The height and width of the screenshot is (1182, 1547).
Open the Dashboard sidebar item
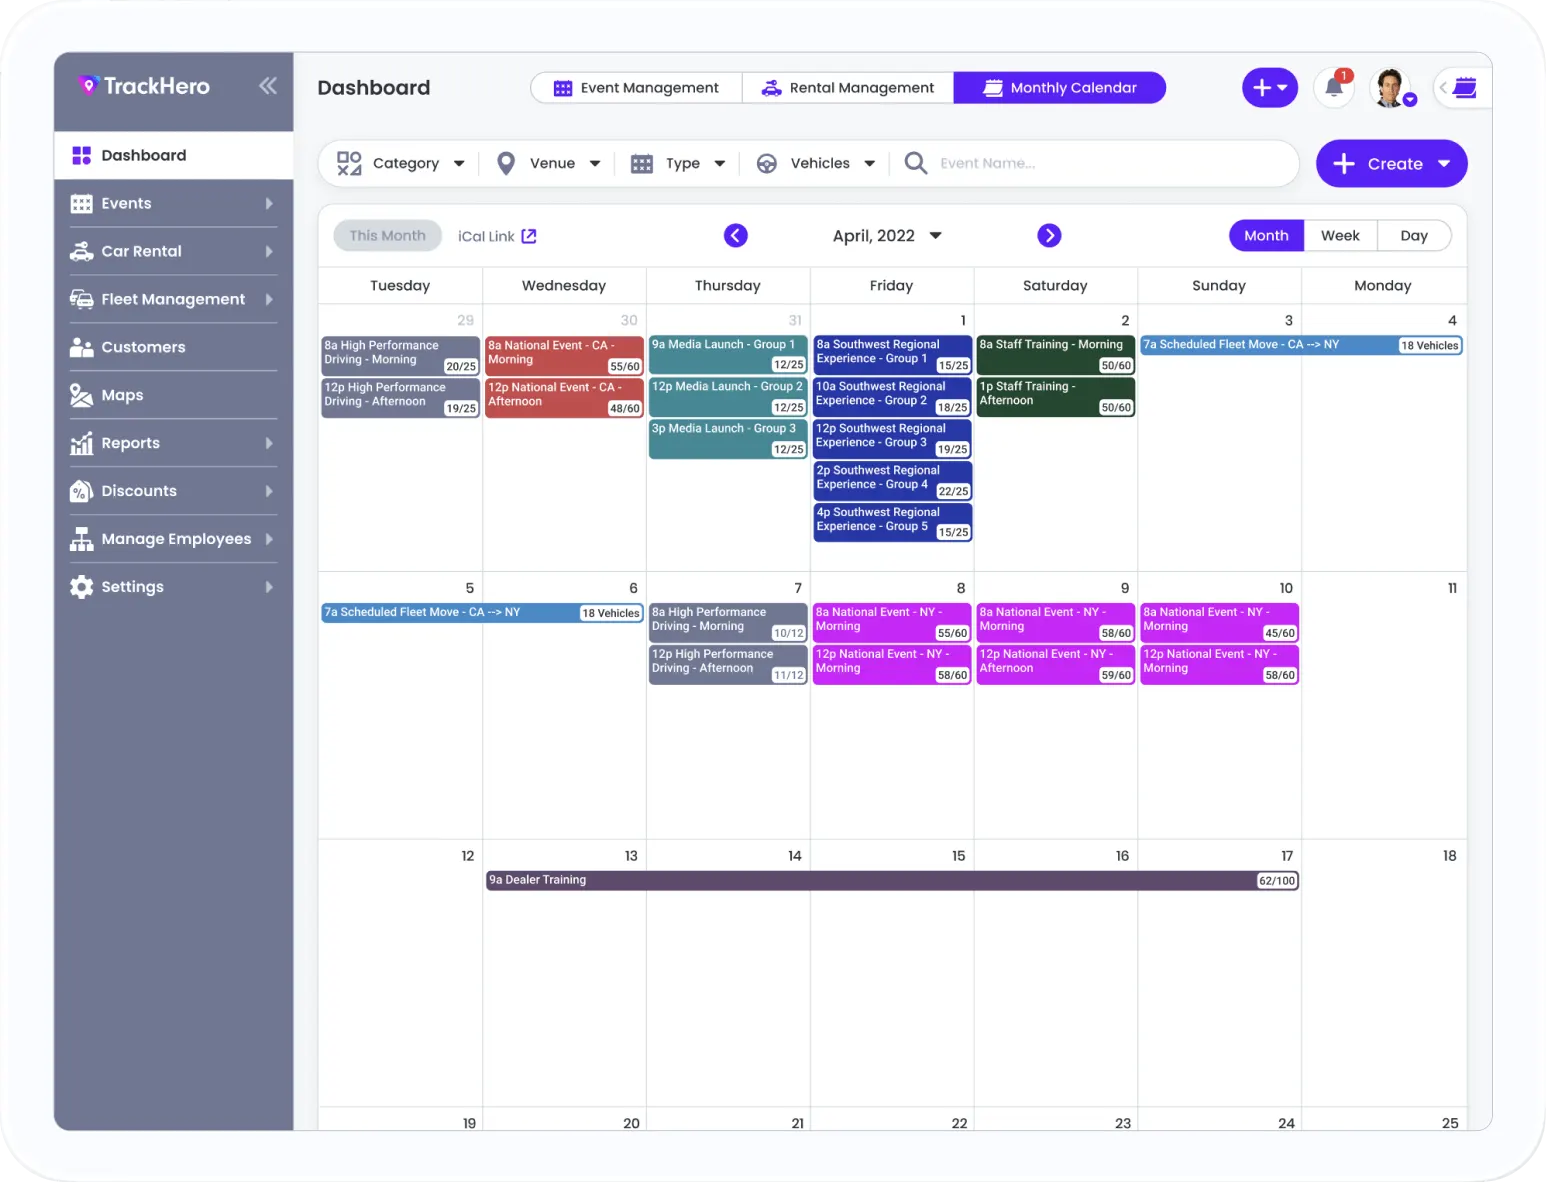[174, 155]
